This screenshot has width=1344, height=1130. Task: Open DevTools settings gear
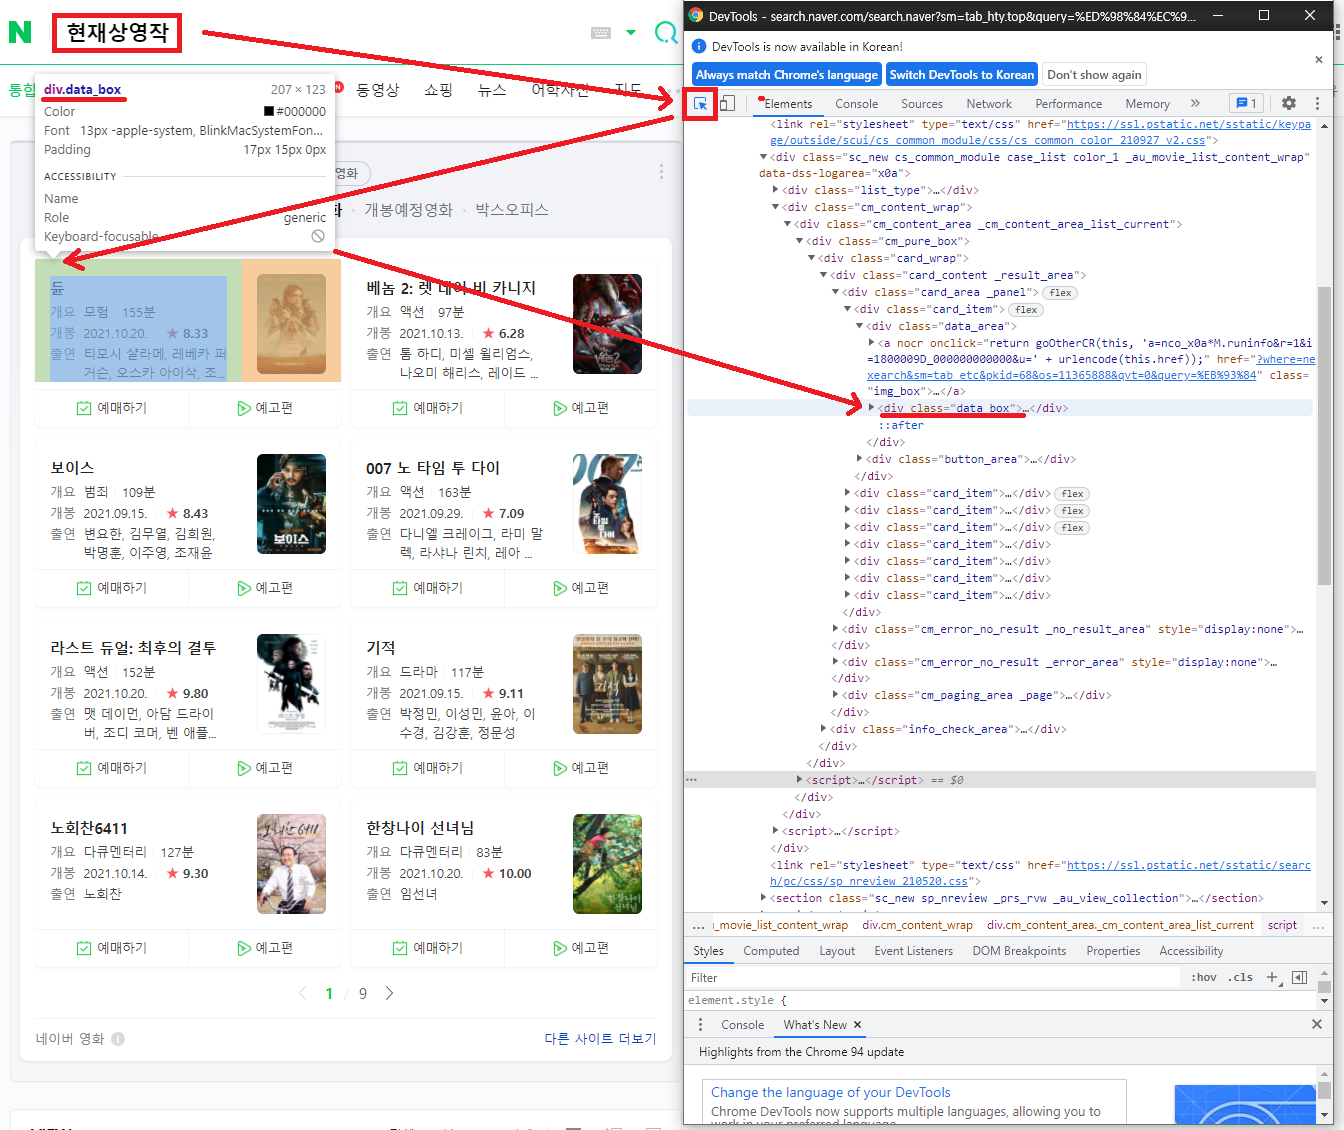click(1289, 103)
